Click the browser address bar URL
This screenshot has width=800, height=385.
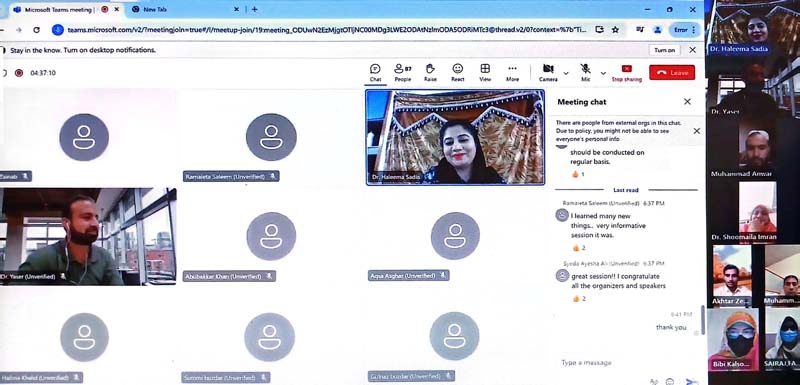point(327,30)
